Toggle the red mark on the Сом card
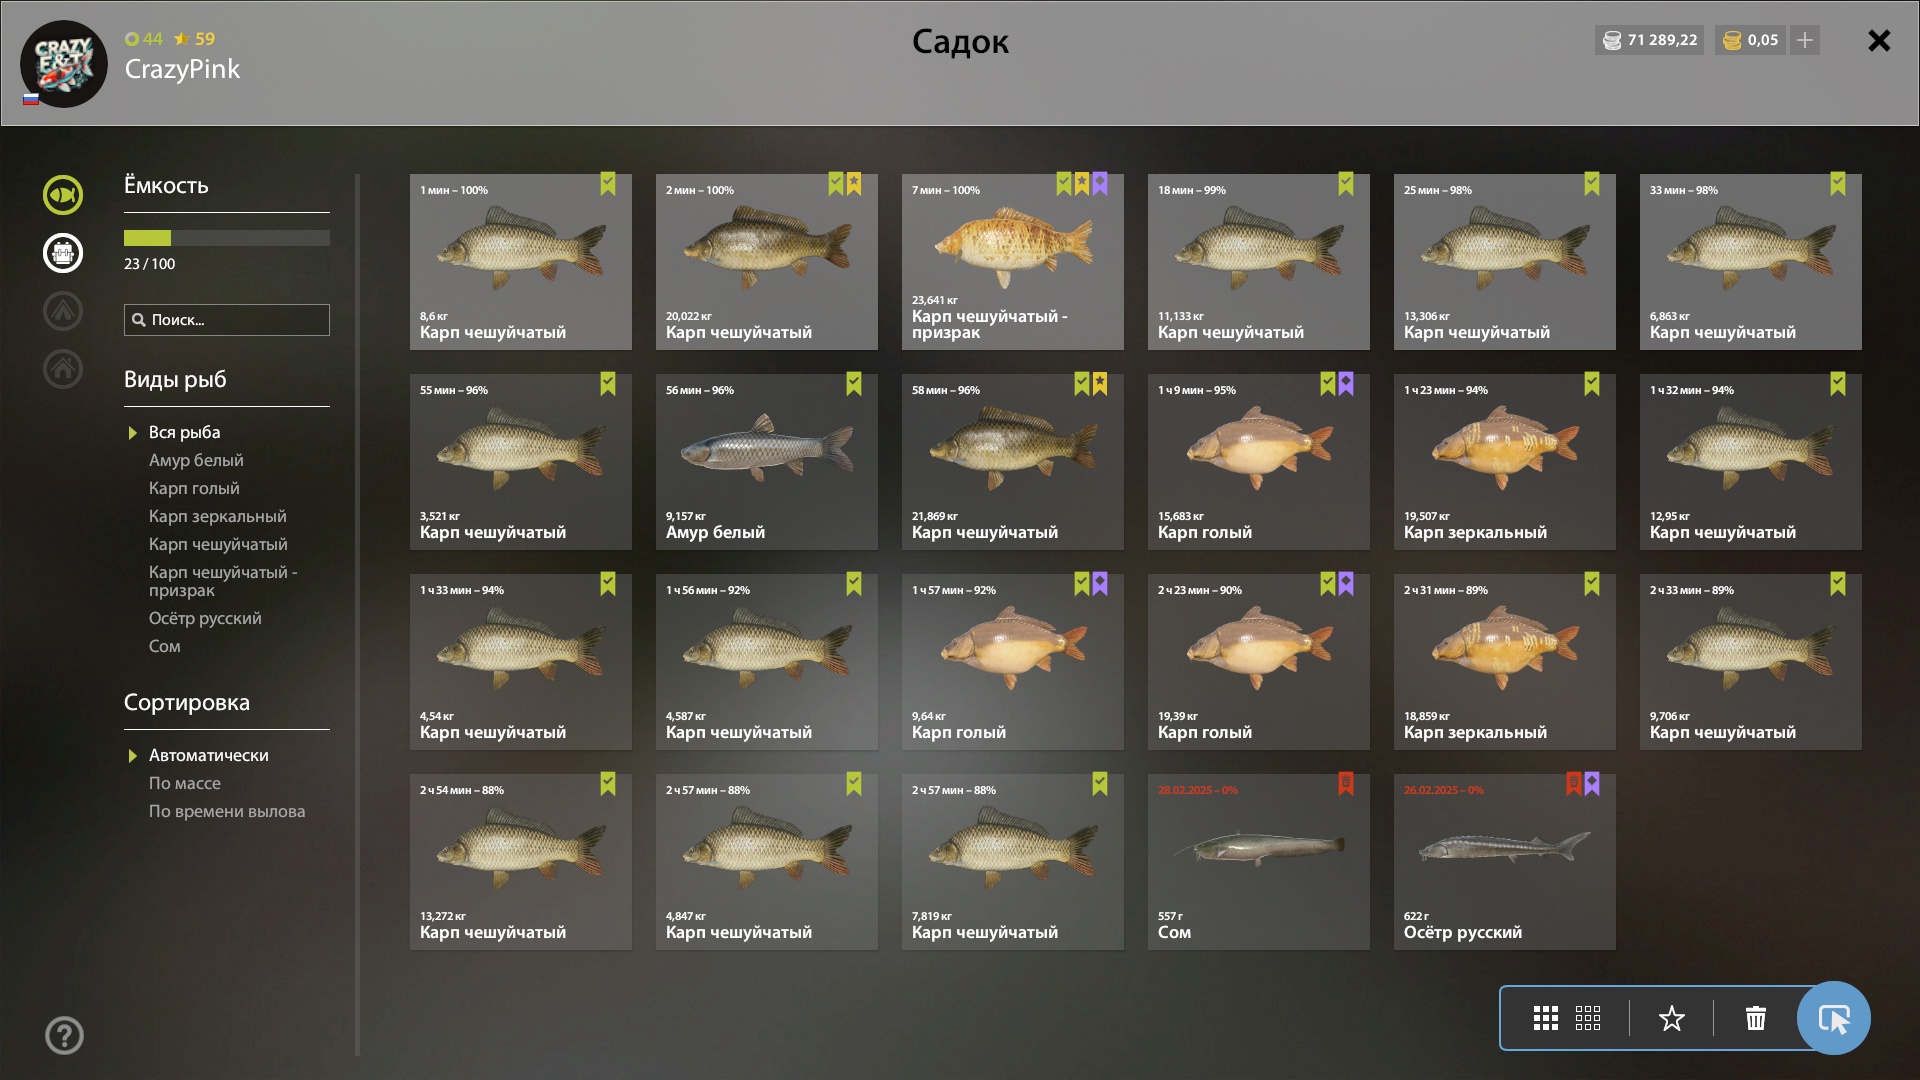This screenshot has width=1920, height=1080. pos(1346,784)
